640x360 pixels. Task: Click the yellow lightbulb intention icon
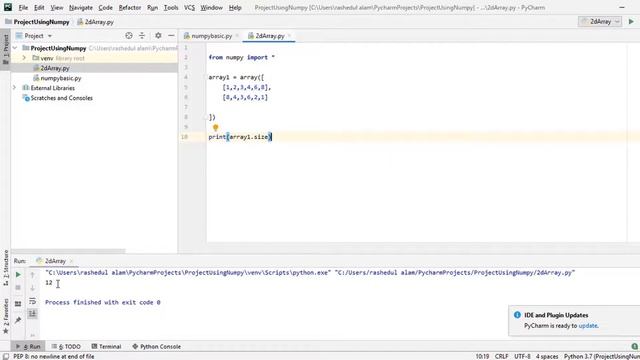tap(216, 128)
